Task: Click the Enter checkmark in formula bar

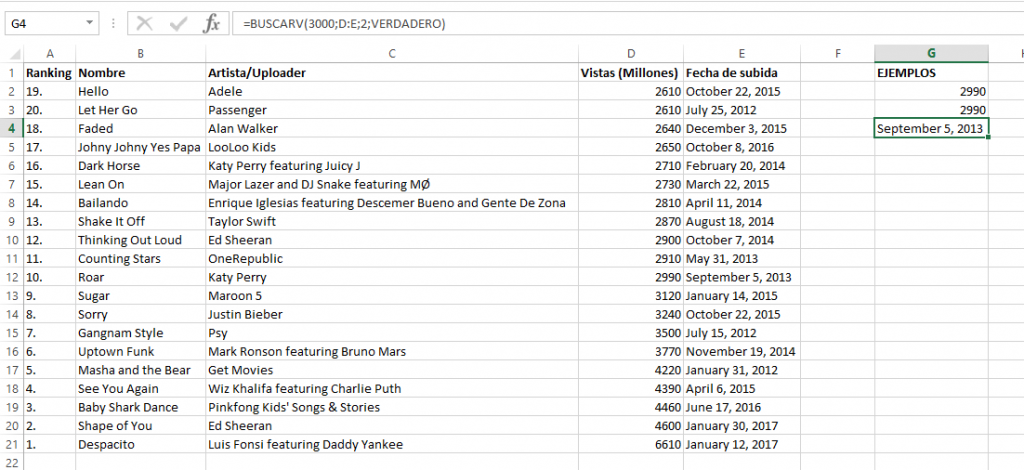Action: click(x=177, y=23)
